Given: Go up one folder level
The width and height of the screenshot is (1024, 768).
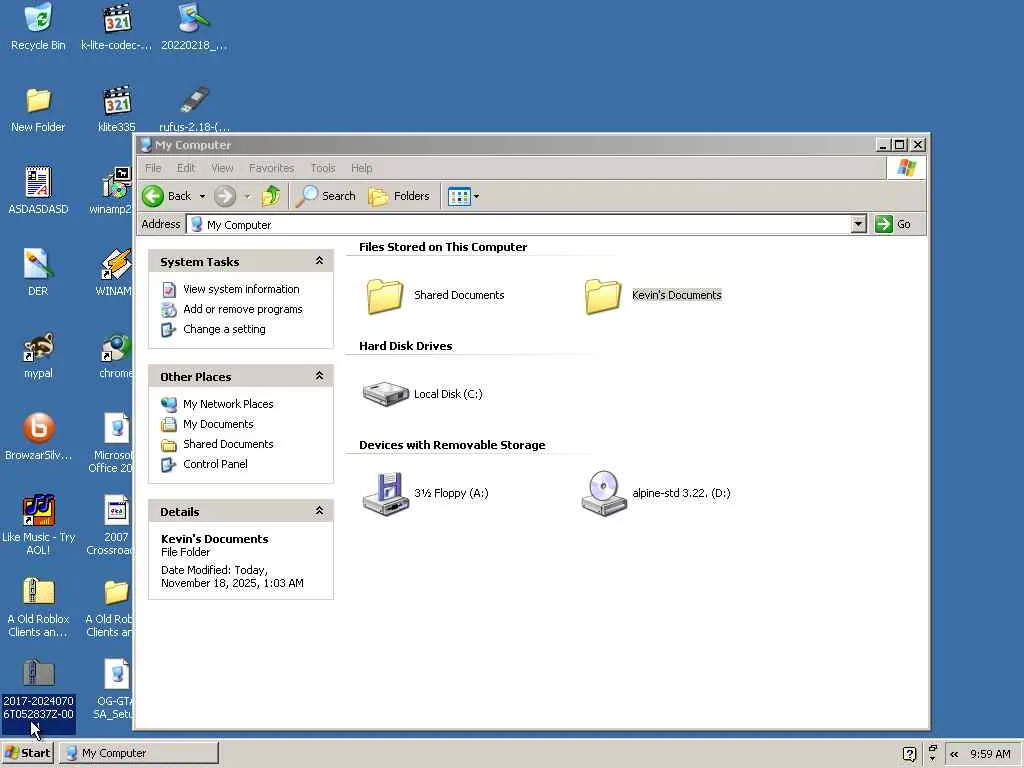Looking at the screenshot, I should 270,196.
